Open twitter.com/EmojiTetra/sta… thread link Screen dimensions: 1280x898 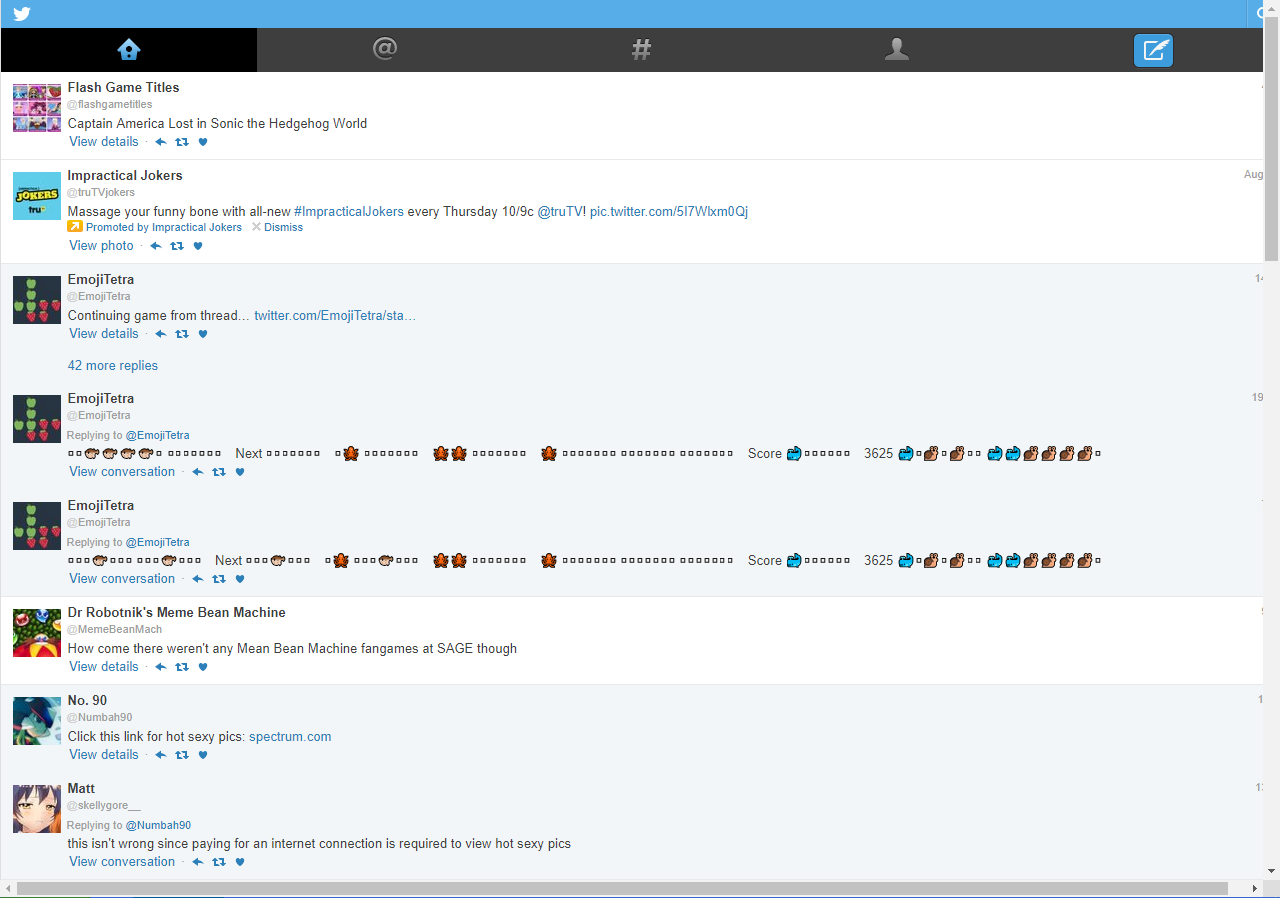tap(335, 315)
